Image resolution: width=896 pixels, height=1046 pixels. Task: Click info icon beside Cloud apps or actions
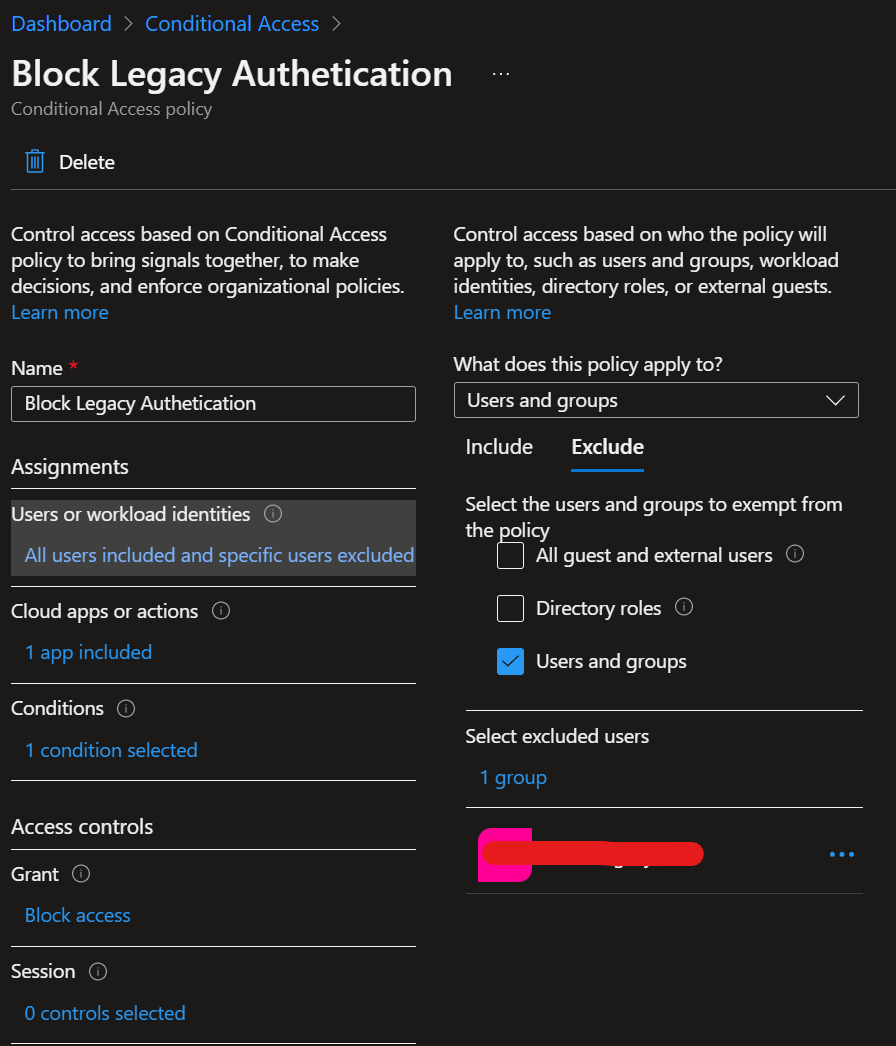coord(221,610)
